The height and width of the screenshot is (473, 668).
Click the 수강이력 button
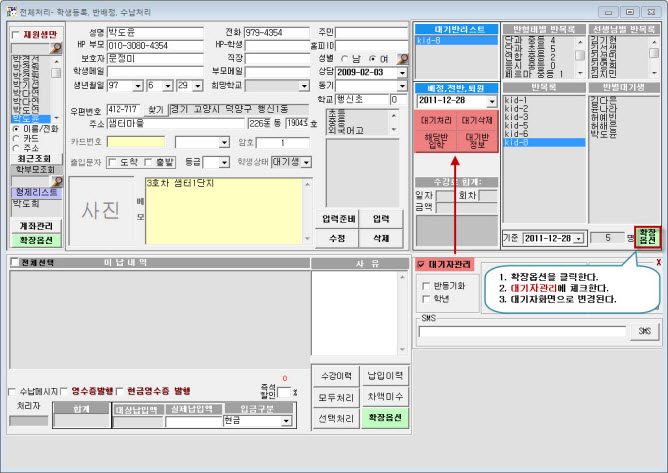(334, 375)
